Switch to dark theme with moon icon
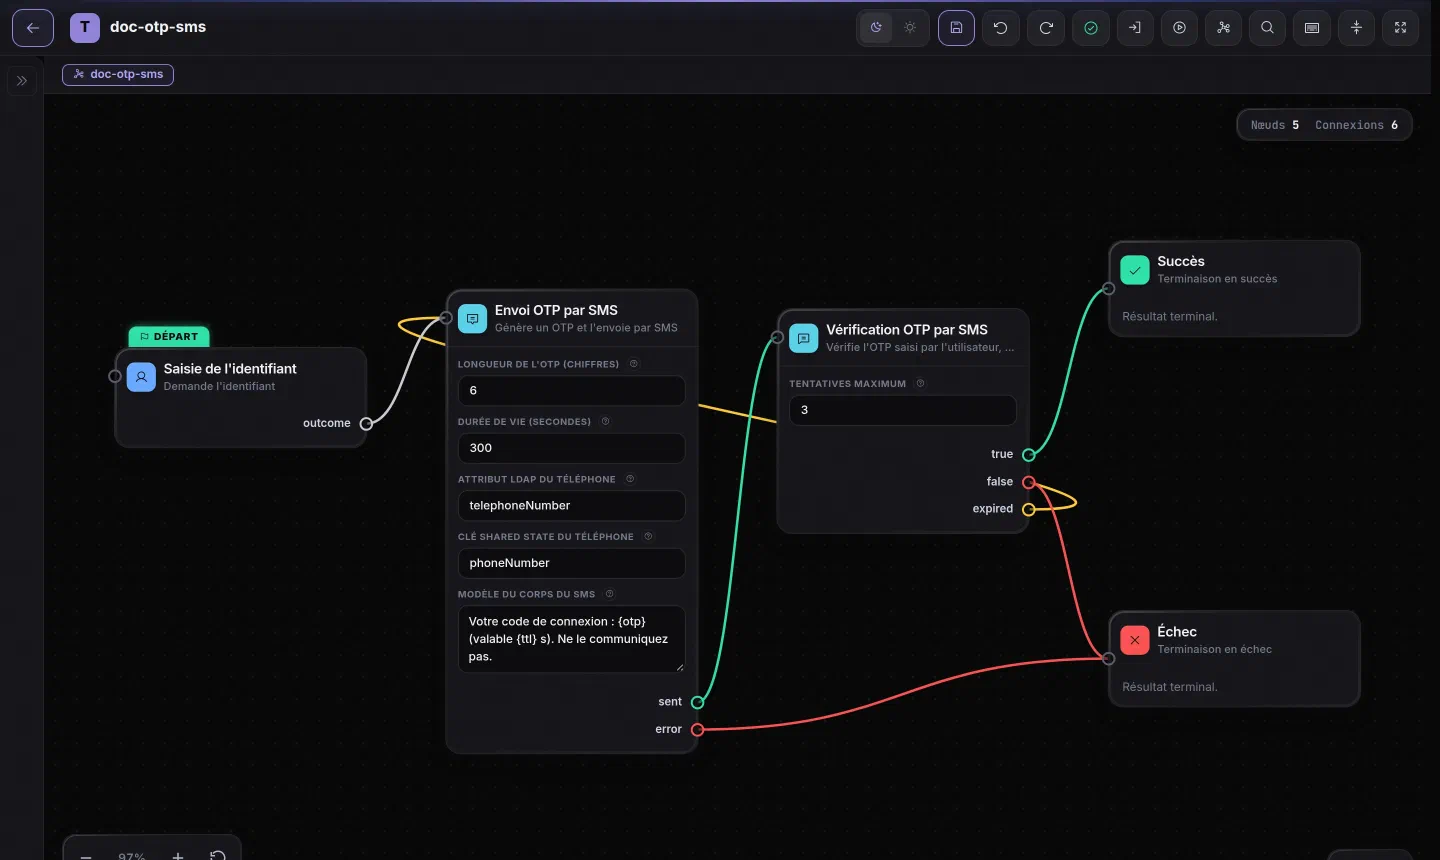 876,28
